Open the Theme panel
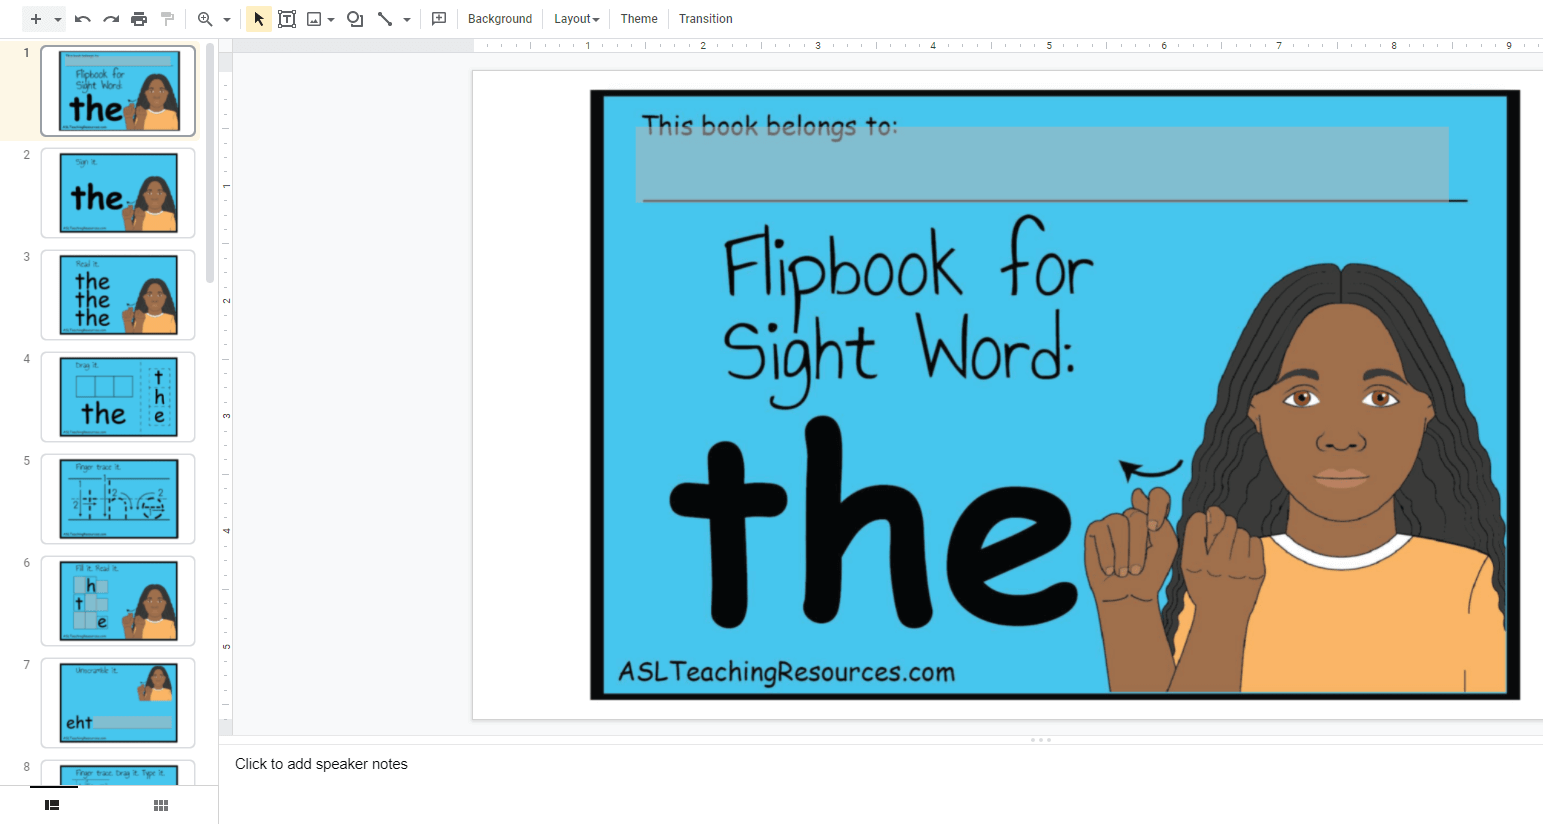1543x824 pixels. tap(638, 19)
